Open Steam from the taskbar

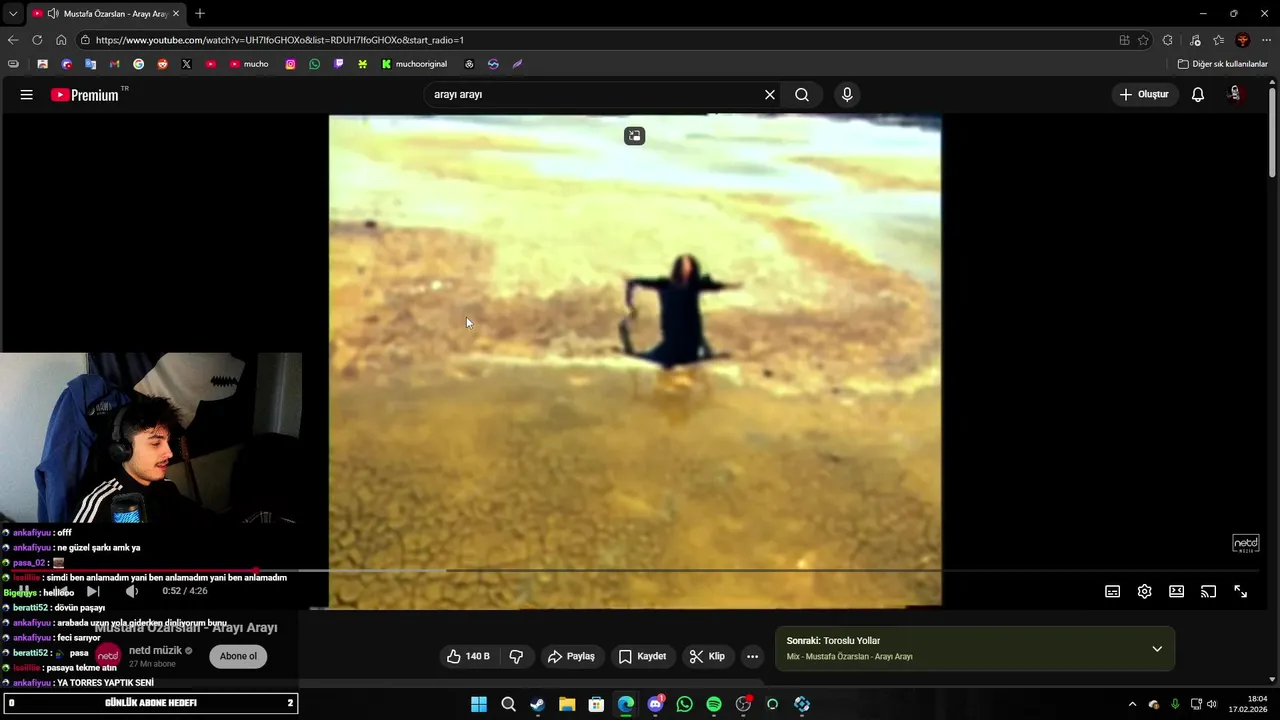(537, 704)
